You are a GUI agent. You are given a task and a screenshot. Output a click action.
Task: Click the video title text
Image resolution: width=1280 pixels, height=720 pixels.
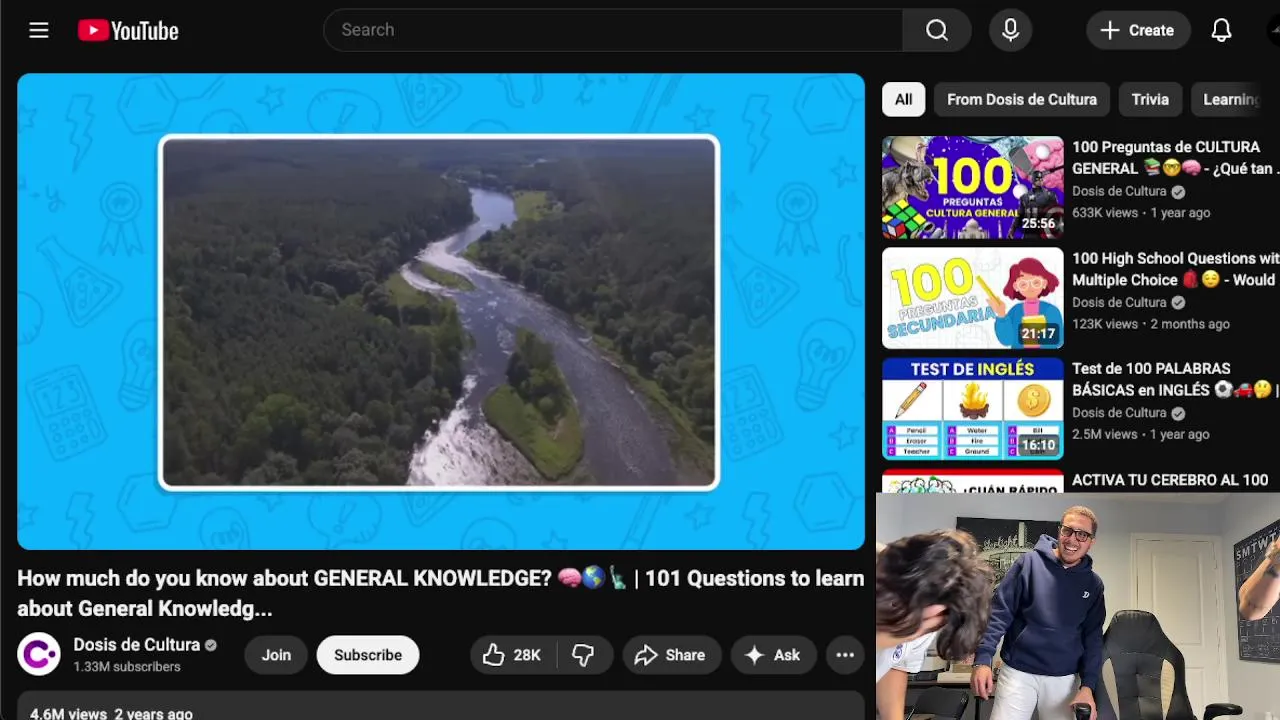click(440, 593)
